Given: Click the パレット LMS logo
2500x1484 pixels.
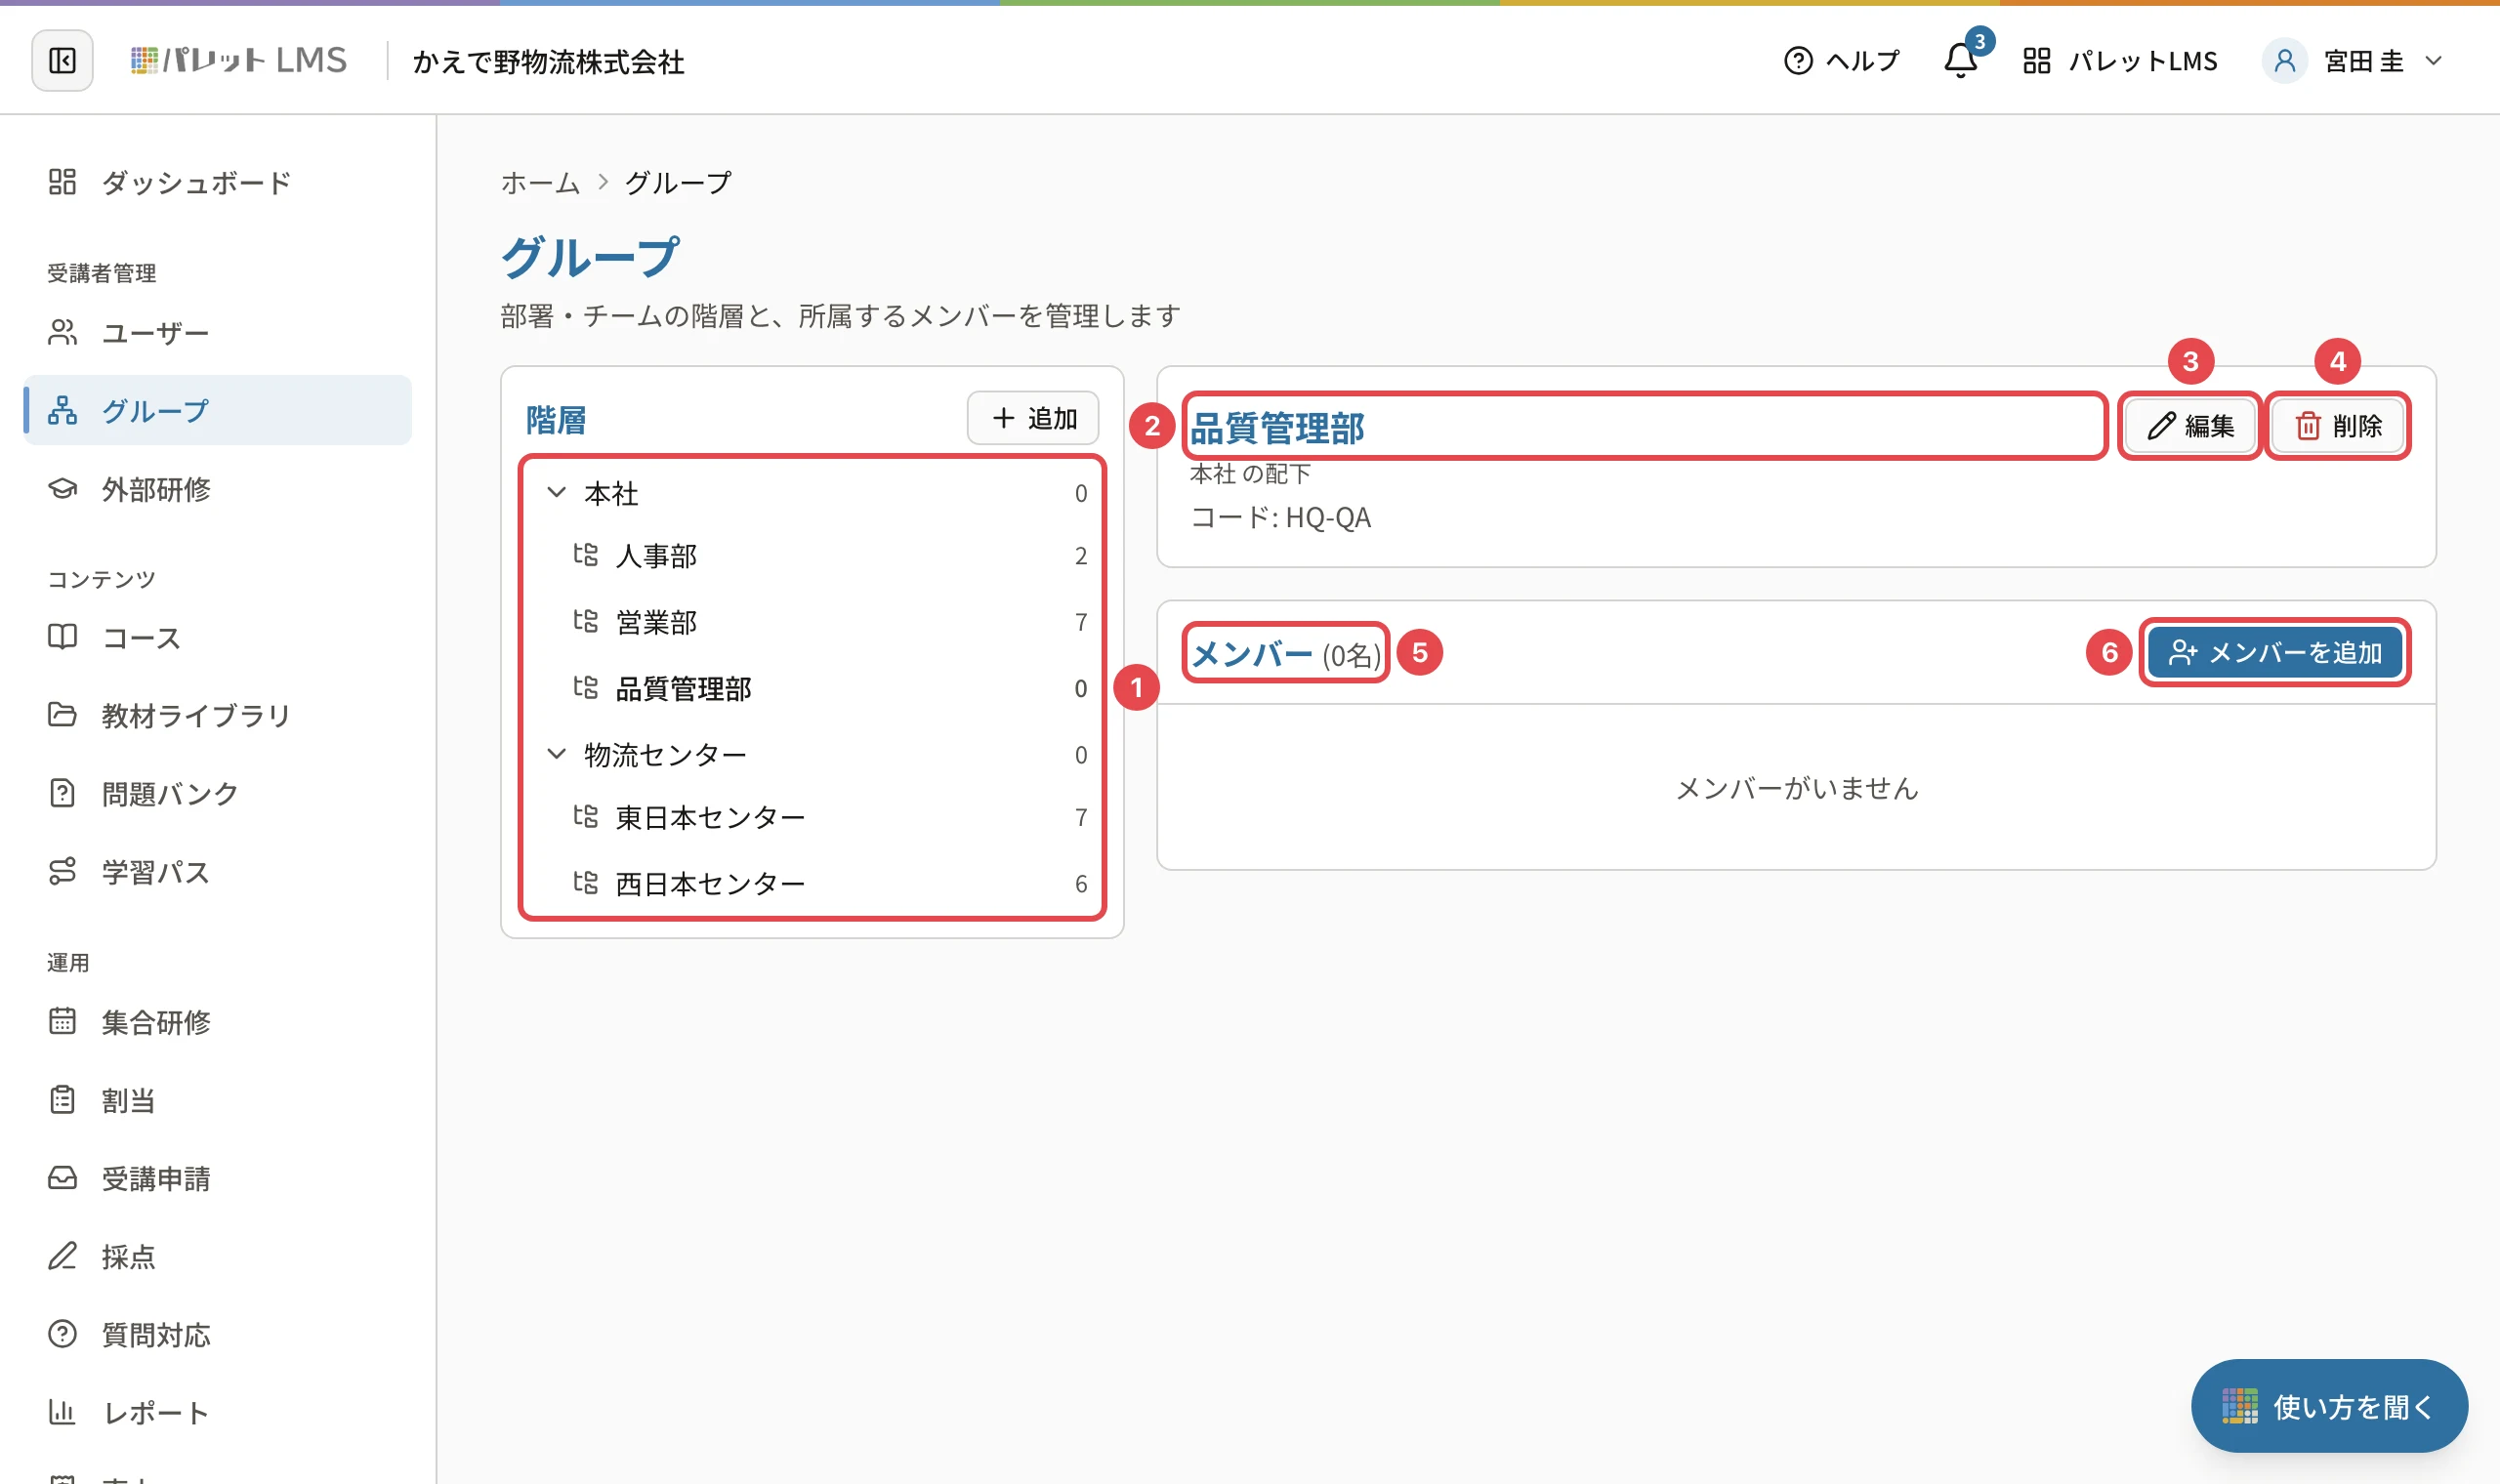Looking at the screenshot, I should [x=239, y=61].
